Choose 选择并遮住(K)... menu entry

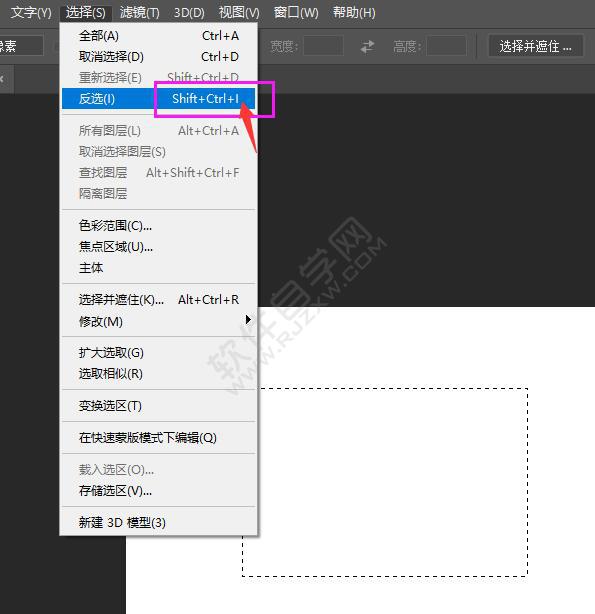pos(159,300)
